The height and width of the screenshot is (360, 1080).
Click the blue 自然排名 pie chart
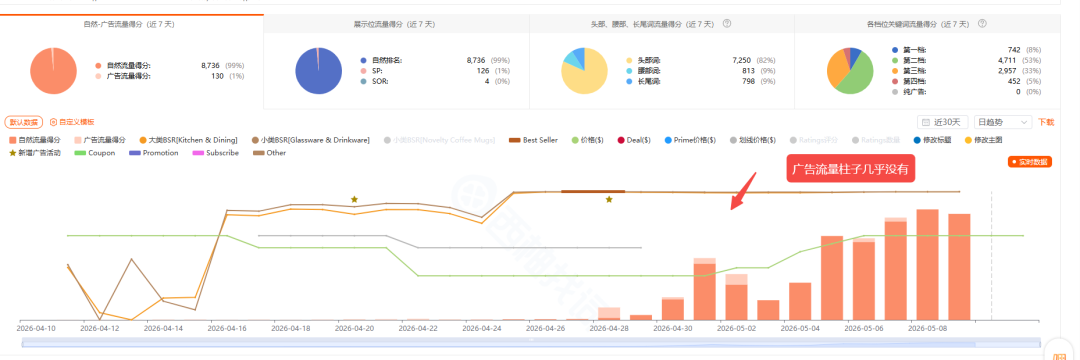pyautogui.click(x=318, y=71)
